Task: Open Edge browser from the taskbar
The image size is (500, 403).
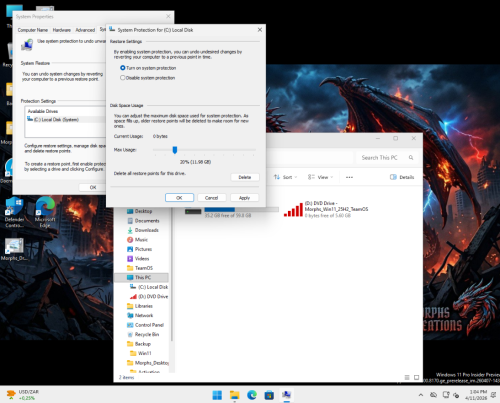Action: pos(252,395)
